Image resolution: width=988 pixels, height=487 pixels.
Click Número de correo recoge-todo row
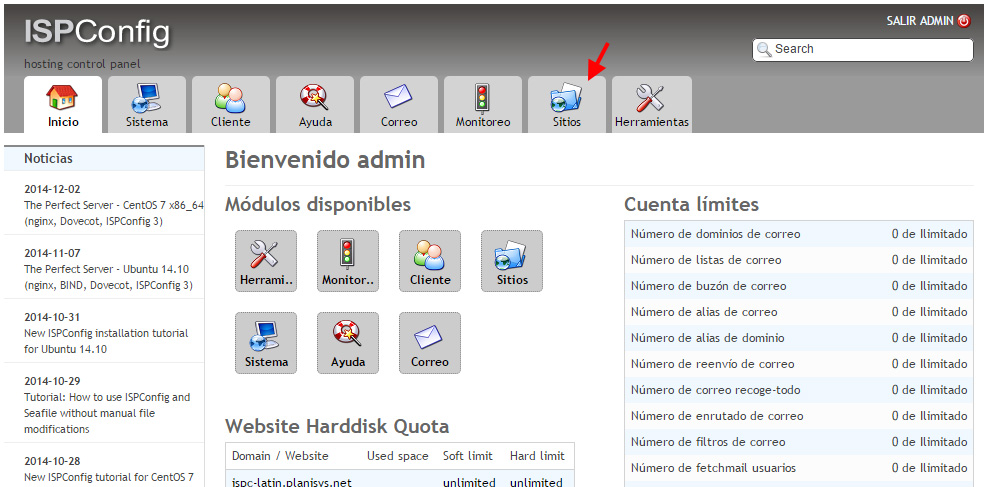coord(798,390)
